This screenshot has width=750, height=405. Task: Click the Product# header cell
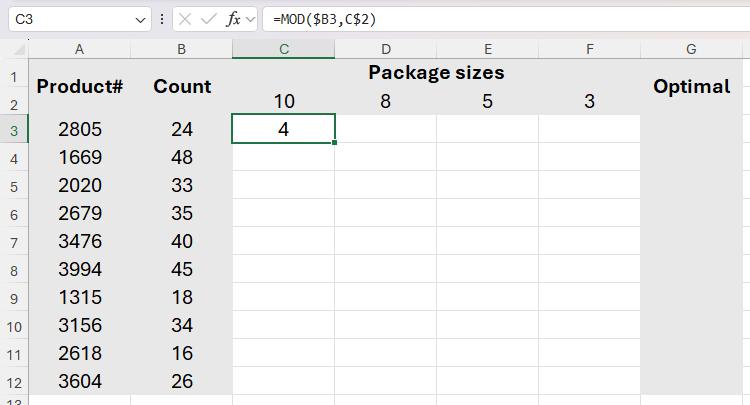click(80, 87)
